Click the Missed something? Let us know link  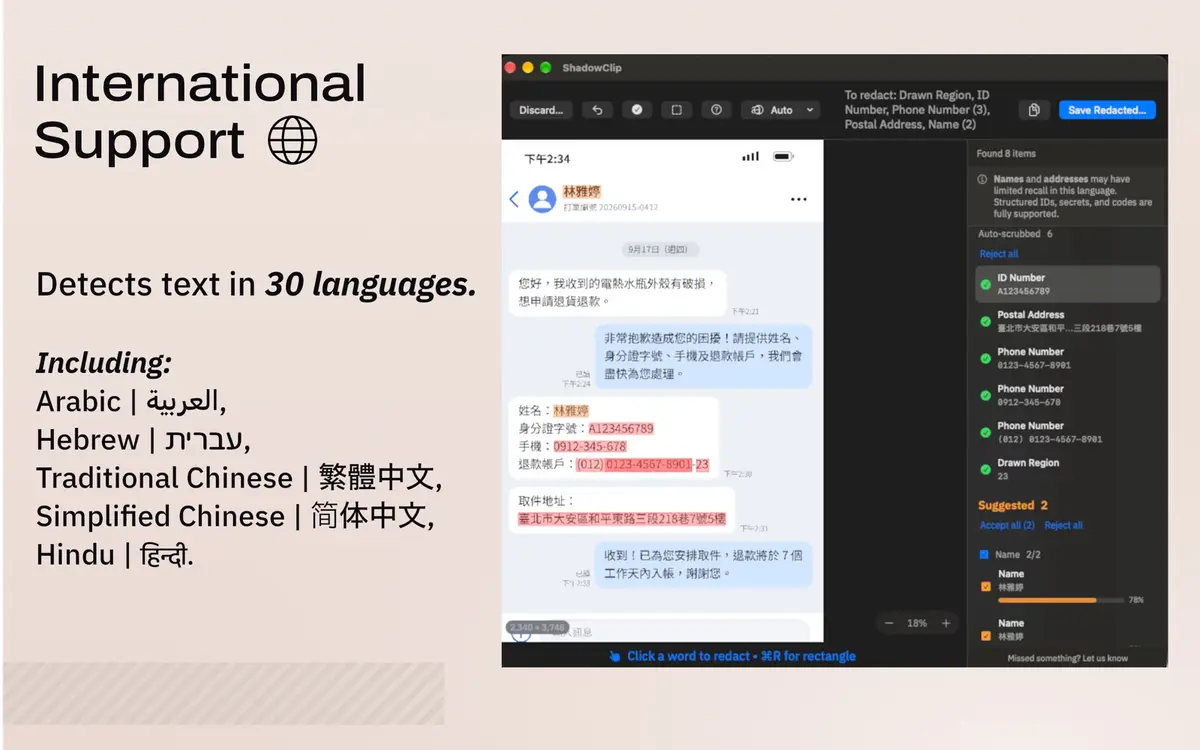[1068, 658]
